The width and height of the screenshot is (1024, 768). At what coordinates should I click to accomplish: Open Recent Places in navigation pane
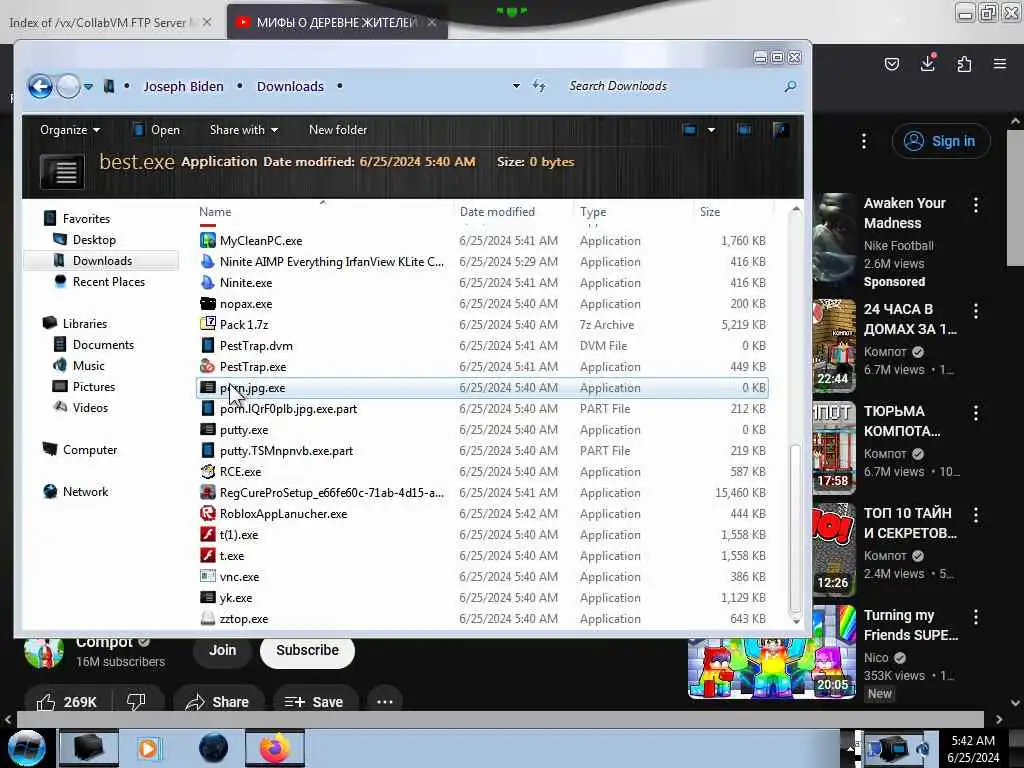[x=108, y=281]
